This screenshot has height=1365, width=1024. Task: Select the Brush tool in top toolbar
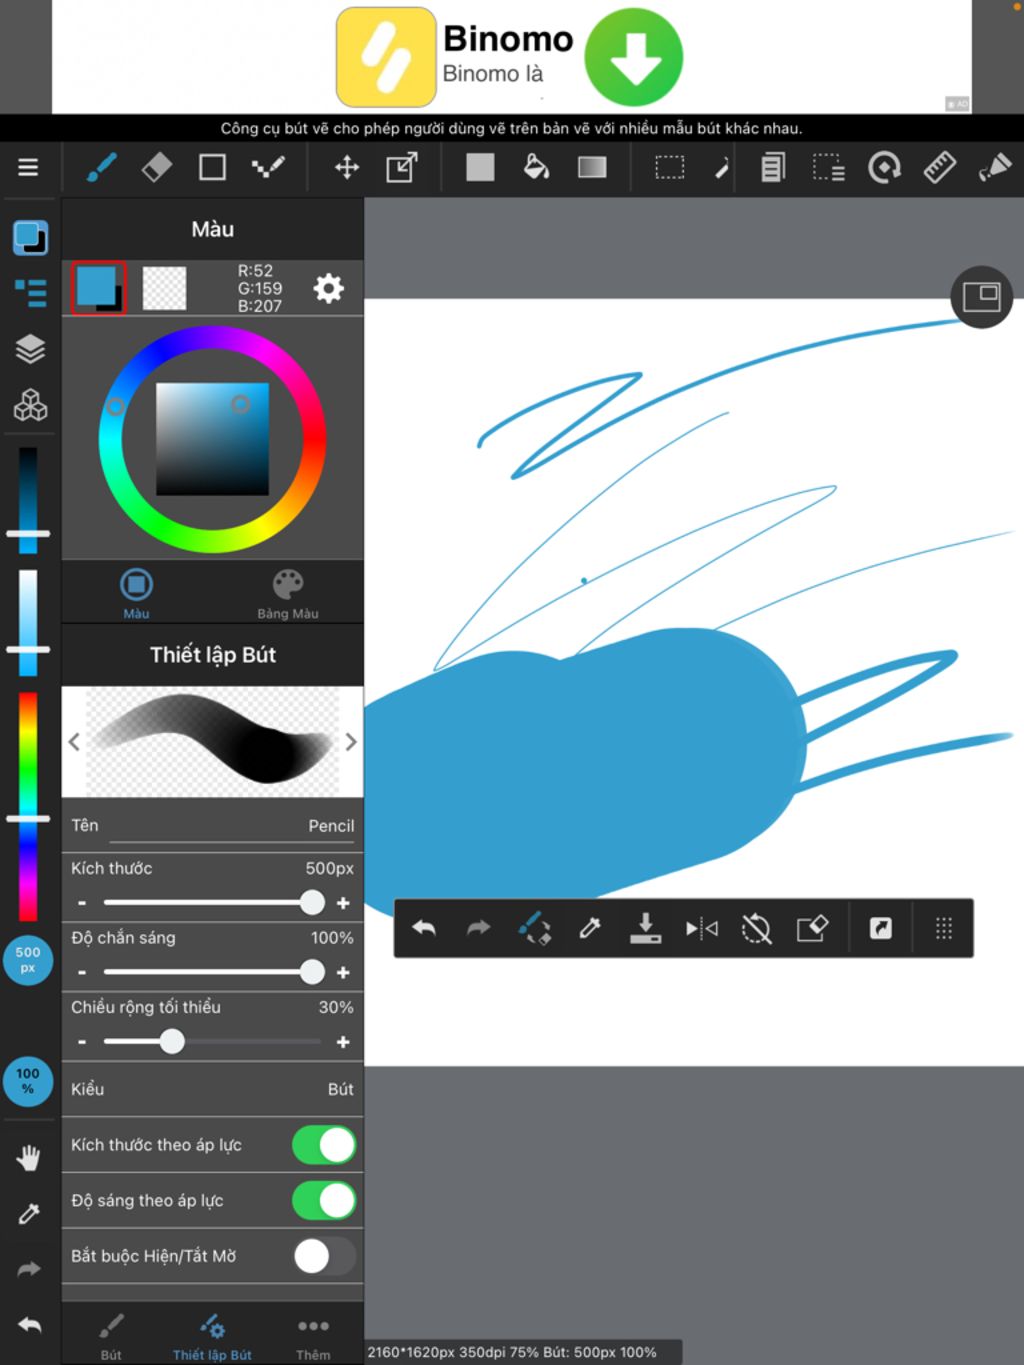pos(101,167)
